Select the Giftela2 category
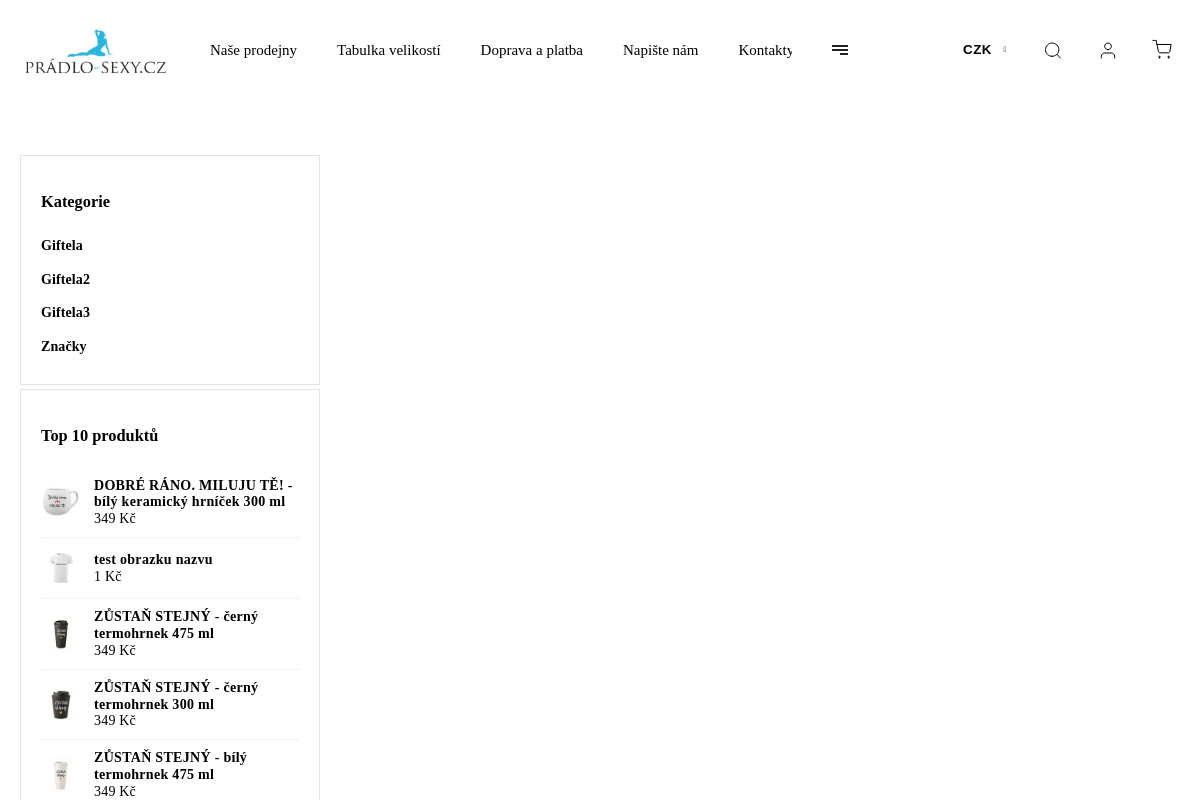 [65, 280]
